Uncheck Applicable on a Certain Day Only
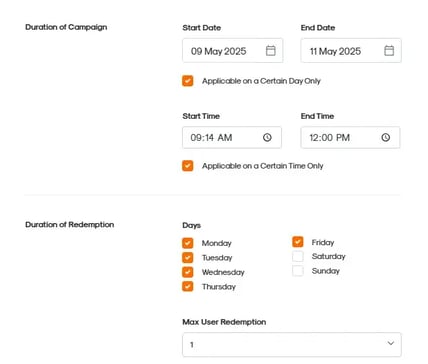Screen dimensions: 428x364 188,81
